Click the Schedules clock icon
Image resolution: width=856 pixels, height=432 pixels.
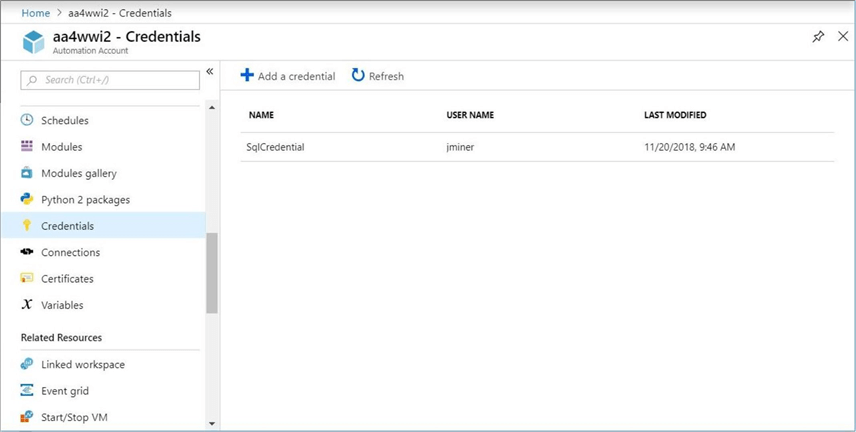27,120
